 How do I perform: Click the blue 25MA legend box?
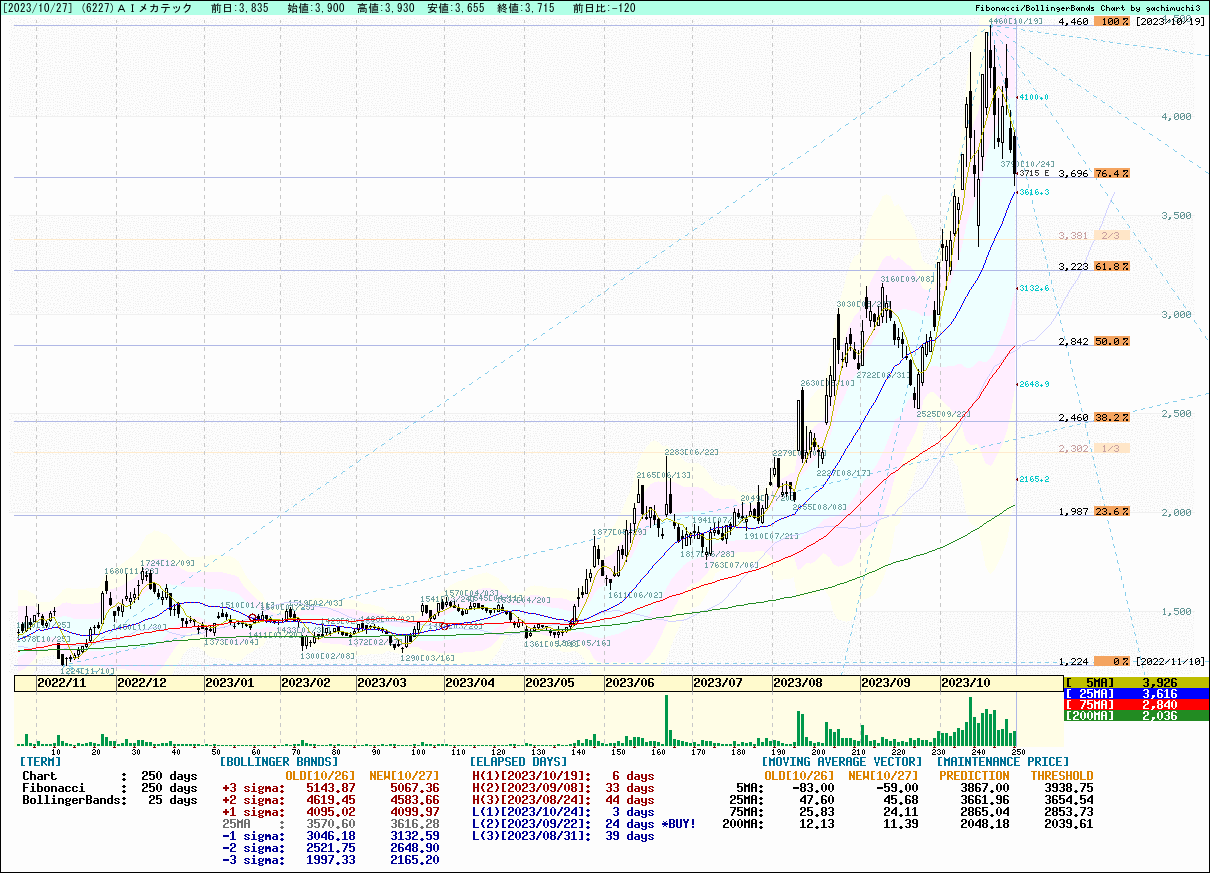(1135, 692)
